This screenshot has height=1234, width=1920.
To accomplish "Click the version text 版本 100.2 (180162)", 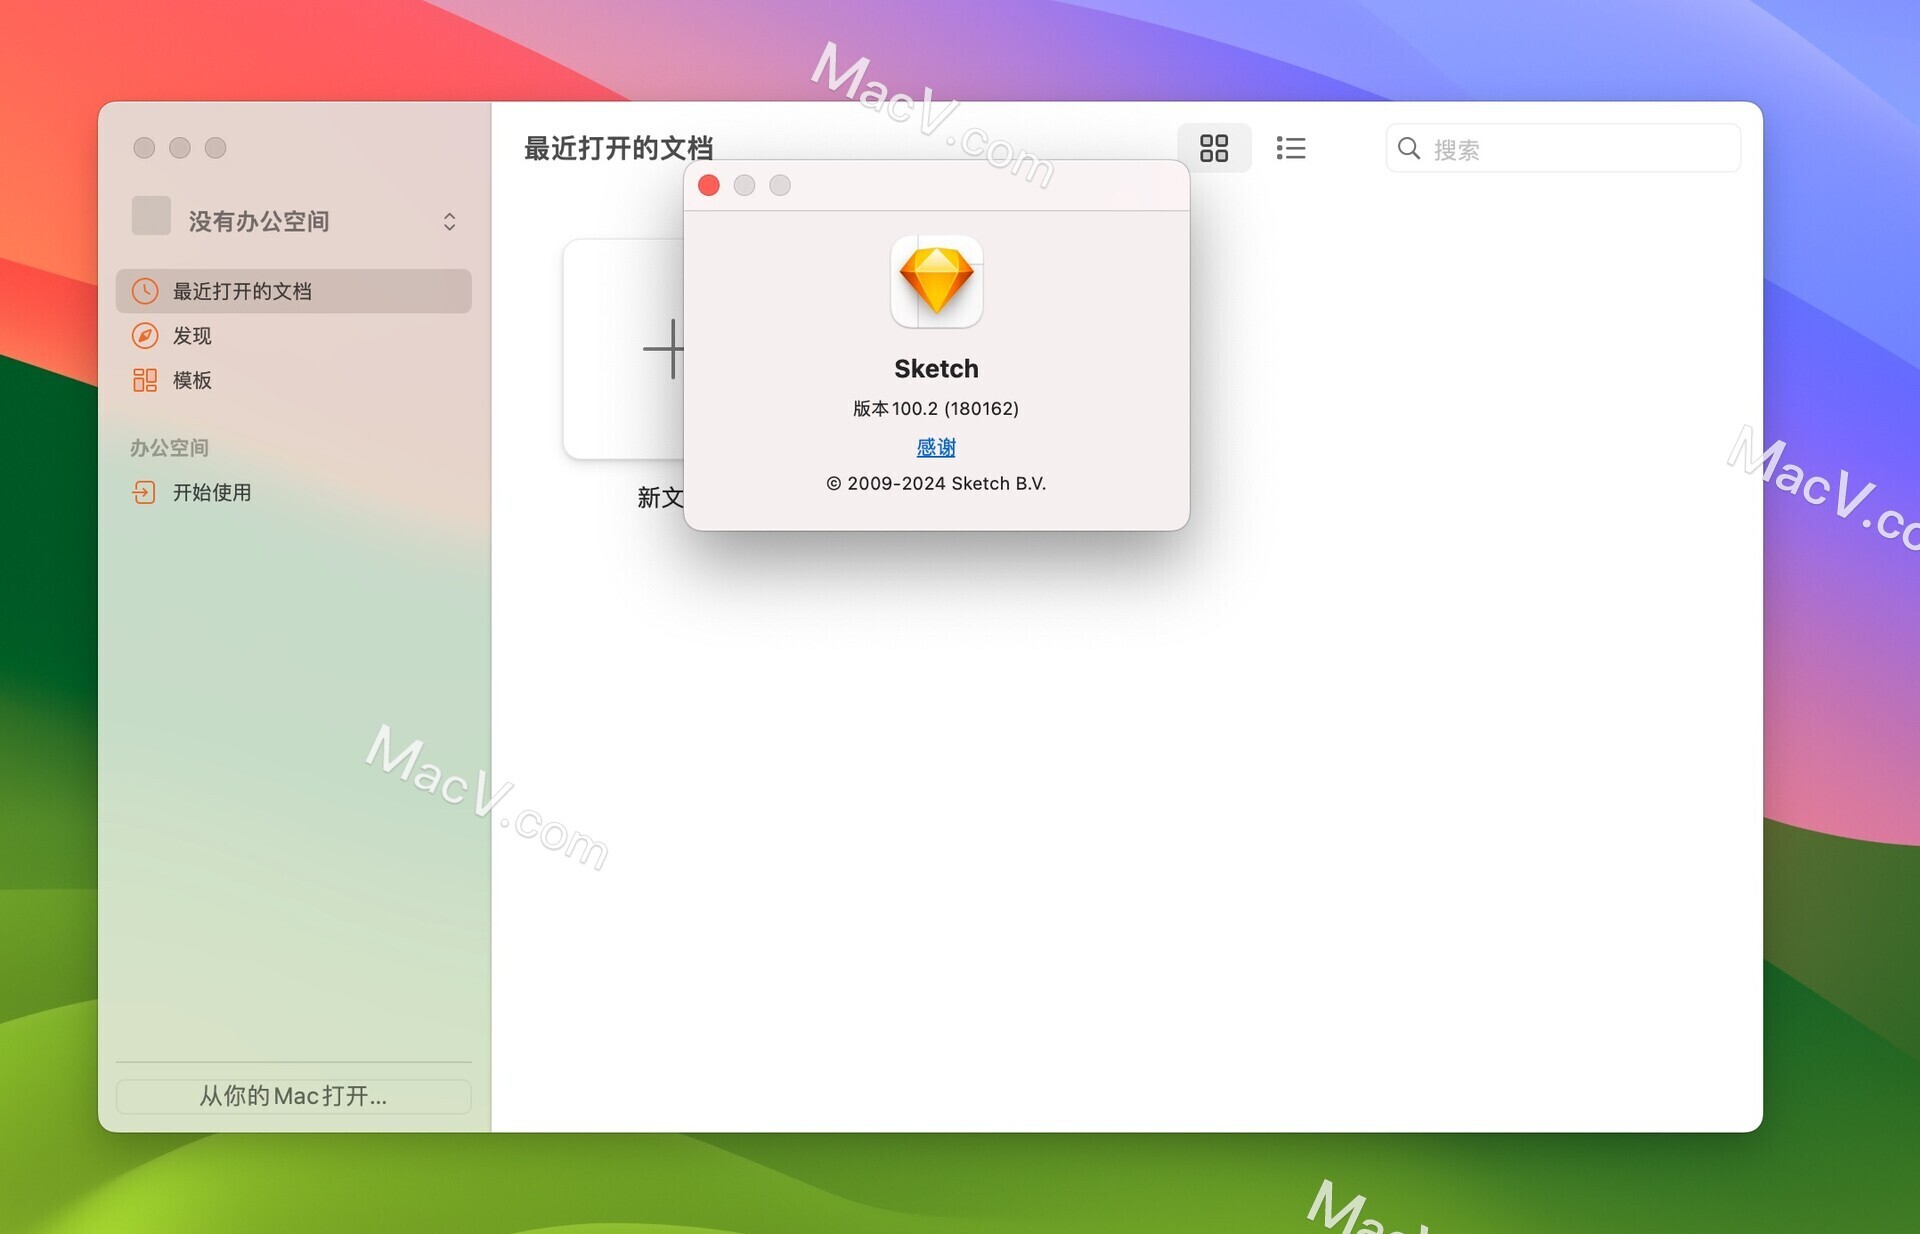I will click(x=936, y=408).
